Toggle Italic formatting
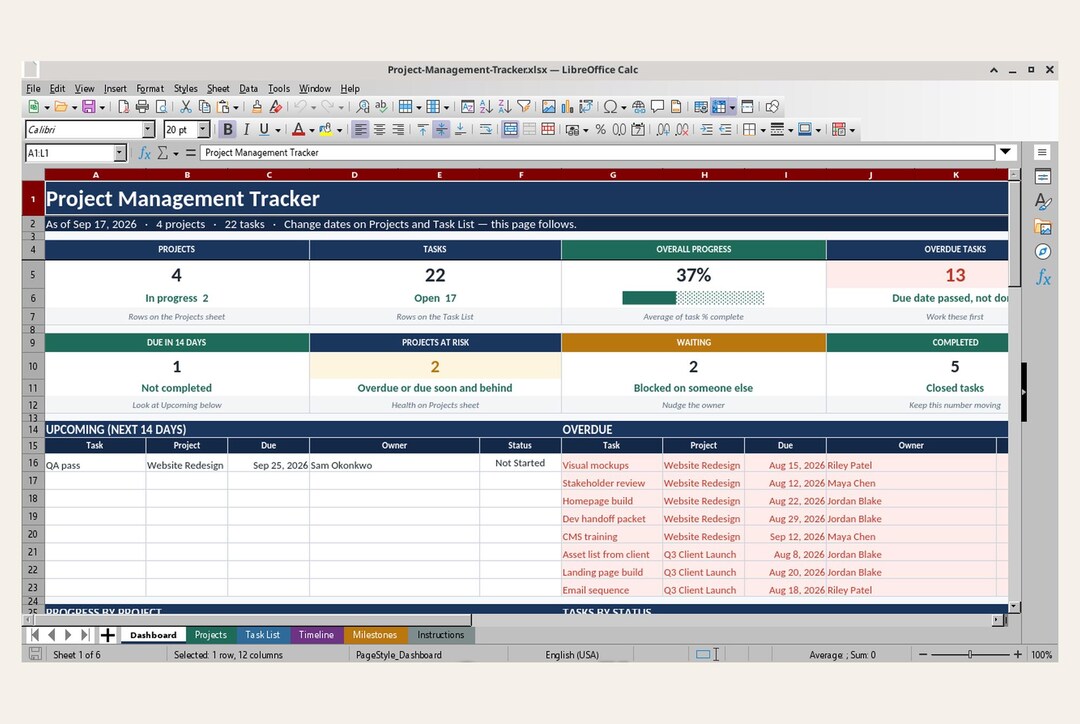Viewport: 1080px width, 724px height. [246, 130]
